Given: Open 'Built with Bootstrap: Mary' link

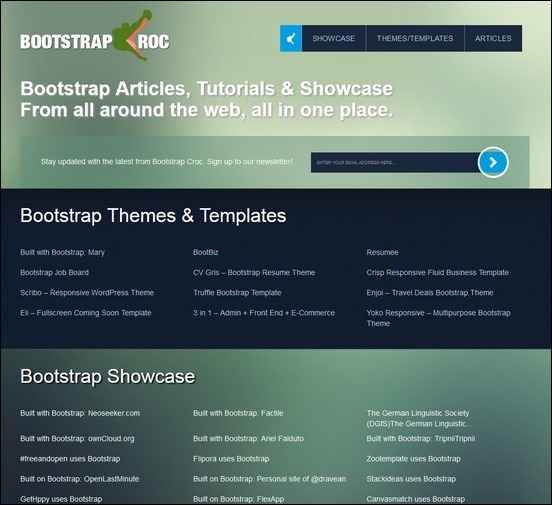Looking at the screenshot, I should point(62,252).
